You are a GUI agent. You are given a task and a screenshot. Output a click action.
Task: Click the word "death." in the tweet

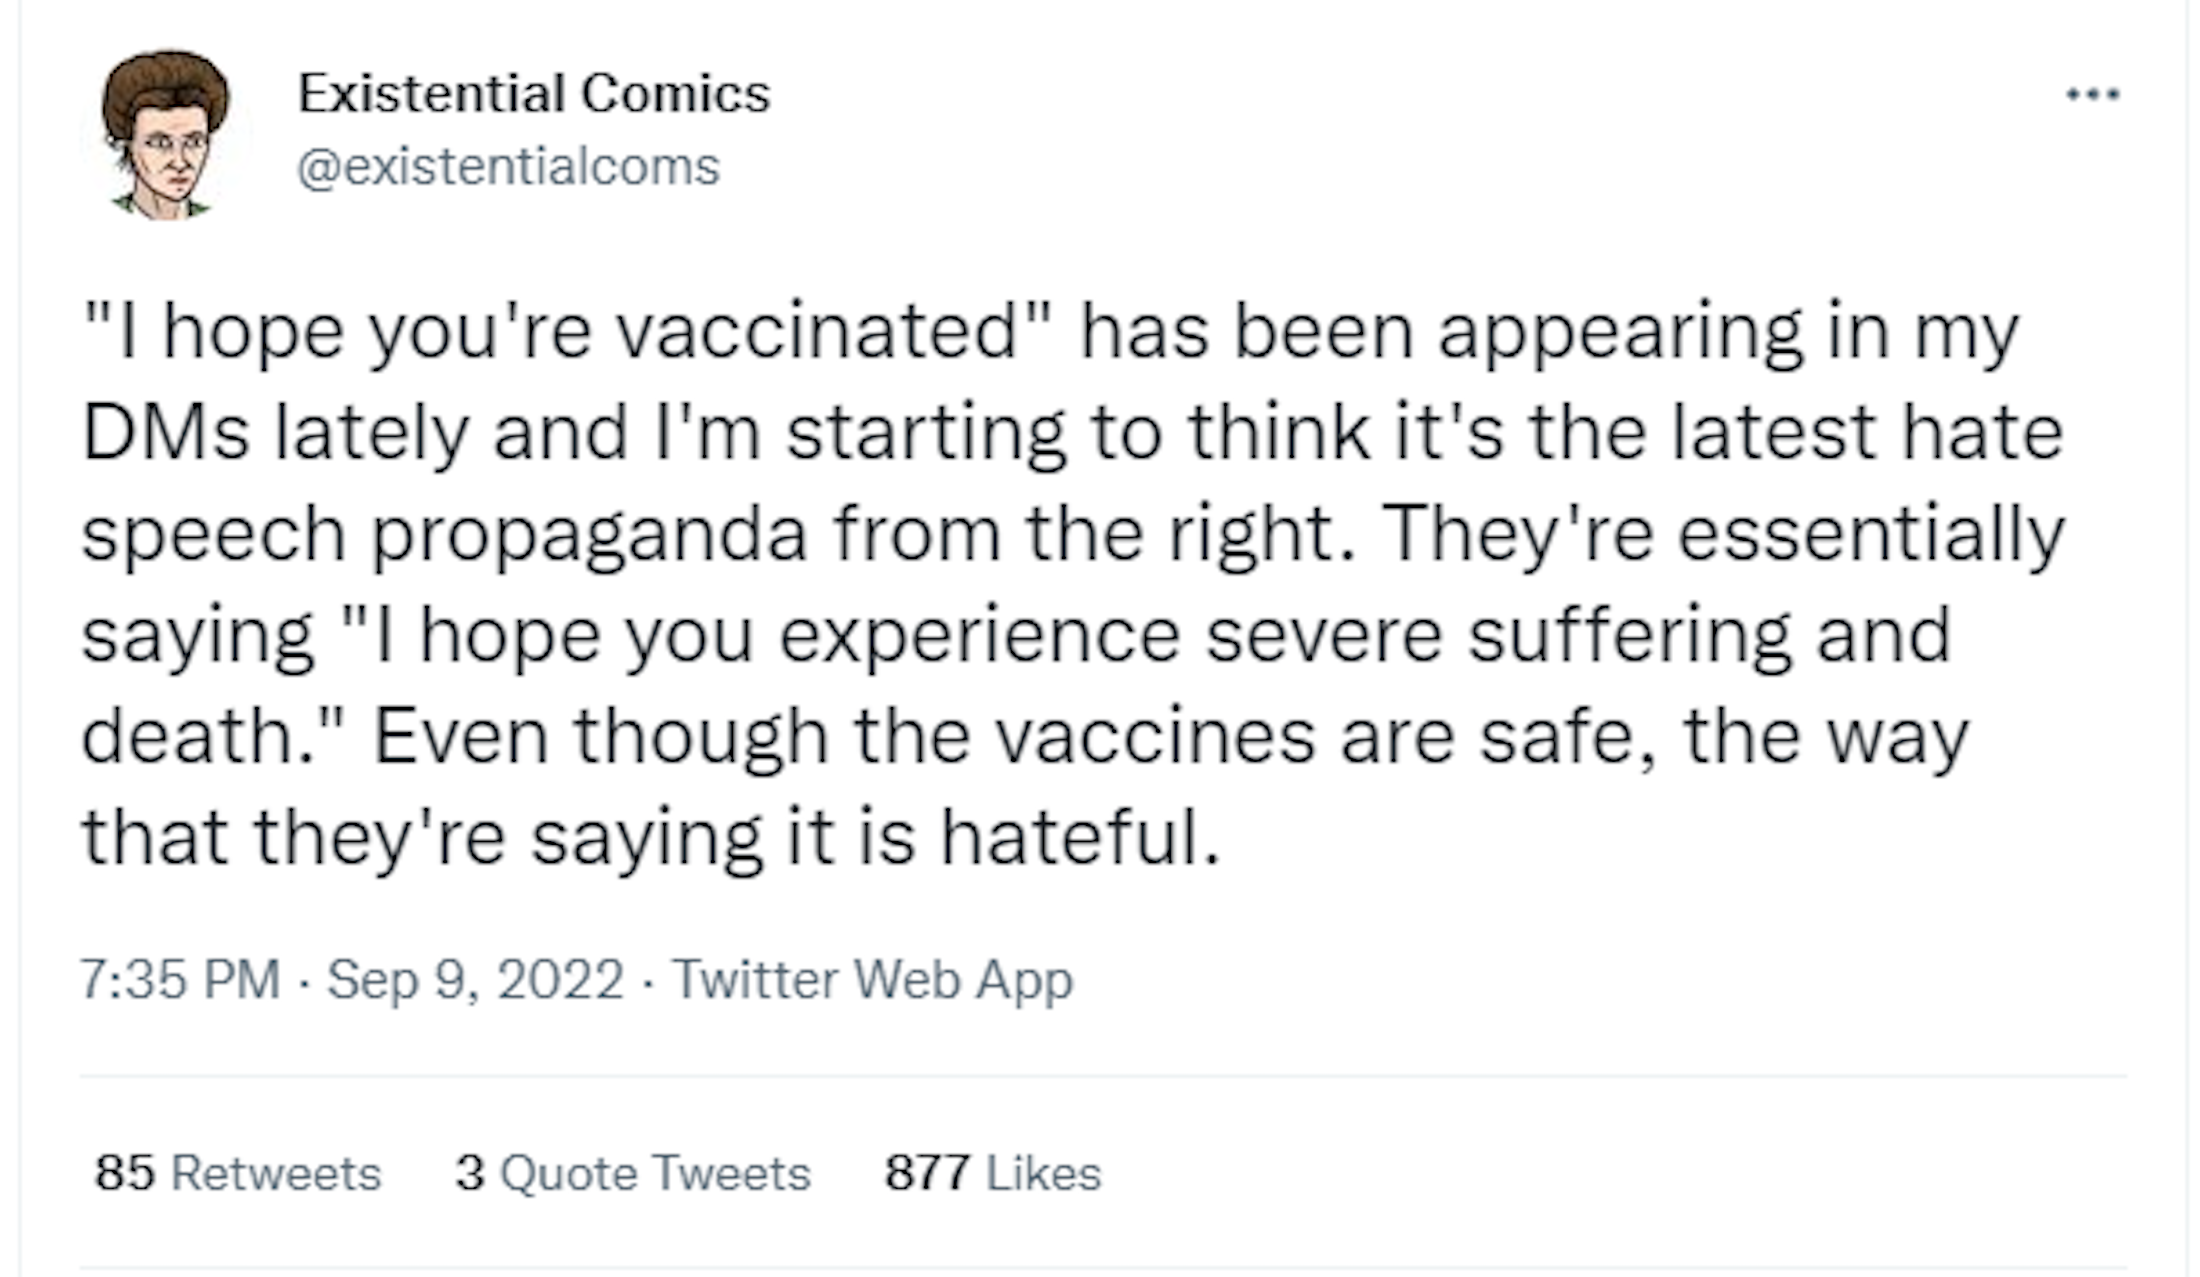(212, 736)
